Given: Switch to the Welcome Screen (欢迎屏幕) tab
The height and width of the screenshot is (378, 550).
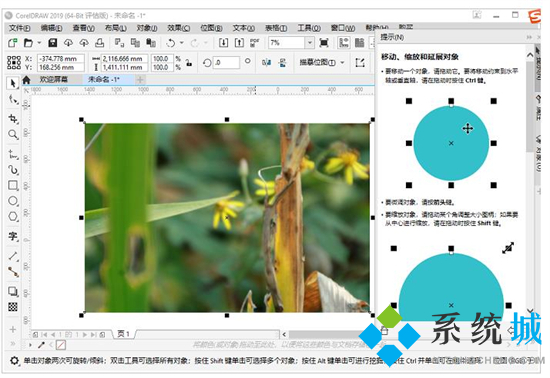Looking at the screenshot, I should coord(53,80).
